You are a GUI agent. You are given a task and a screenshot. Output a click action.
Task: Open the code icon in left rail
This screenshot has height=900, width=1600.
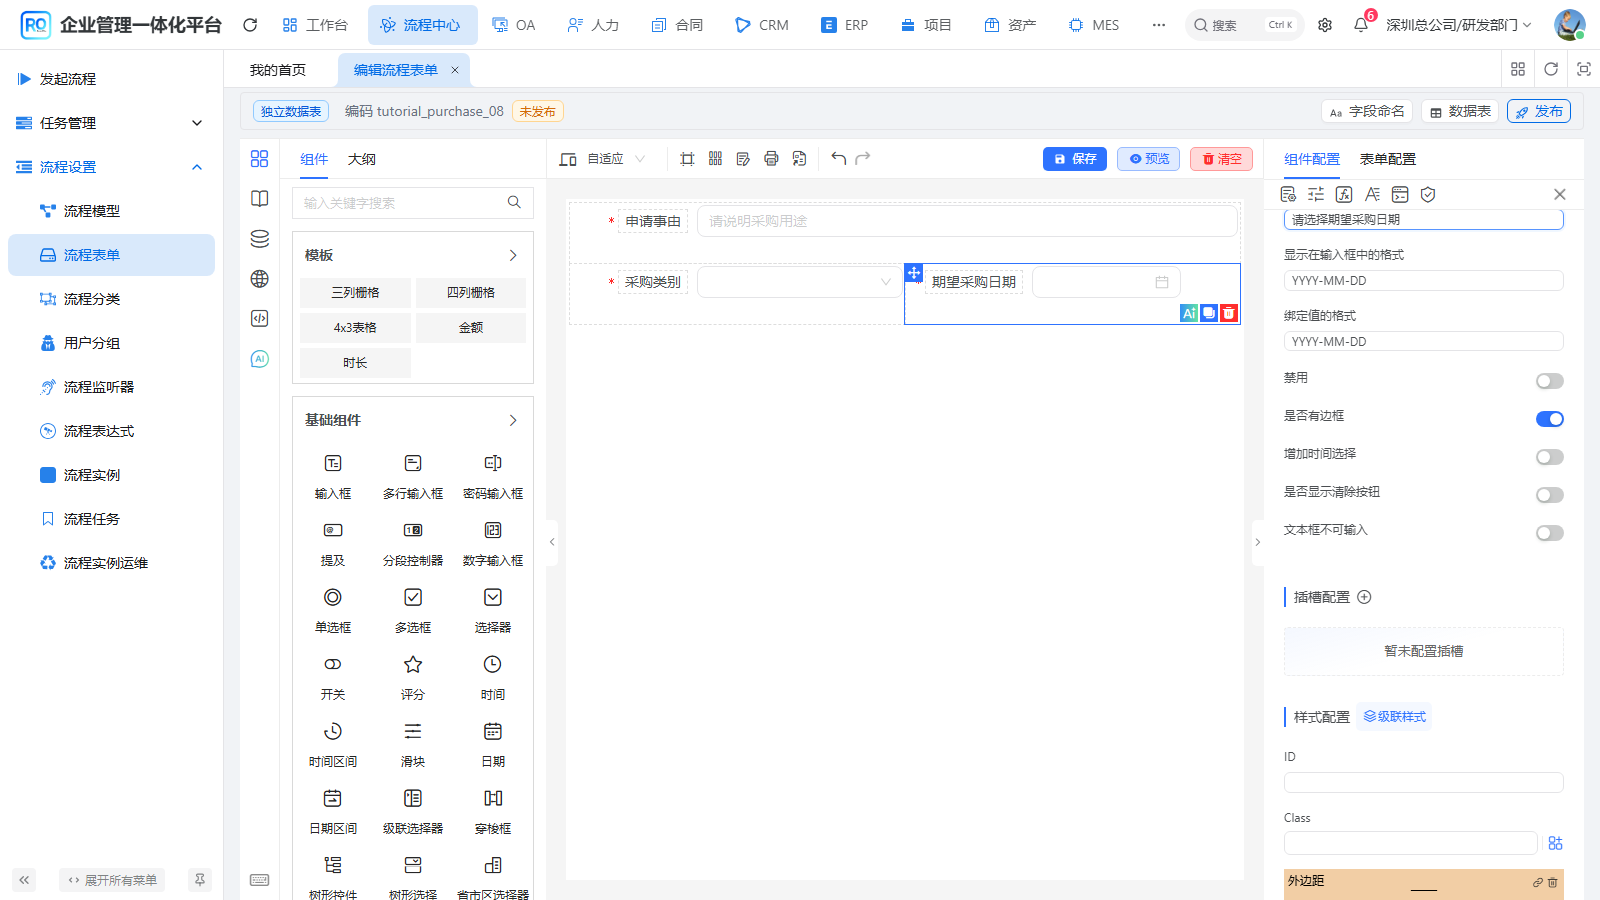click(x=260, y=318)
